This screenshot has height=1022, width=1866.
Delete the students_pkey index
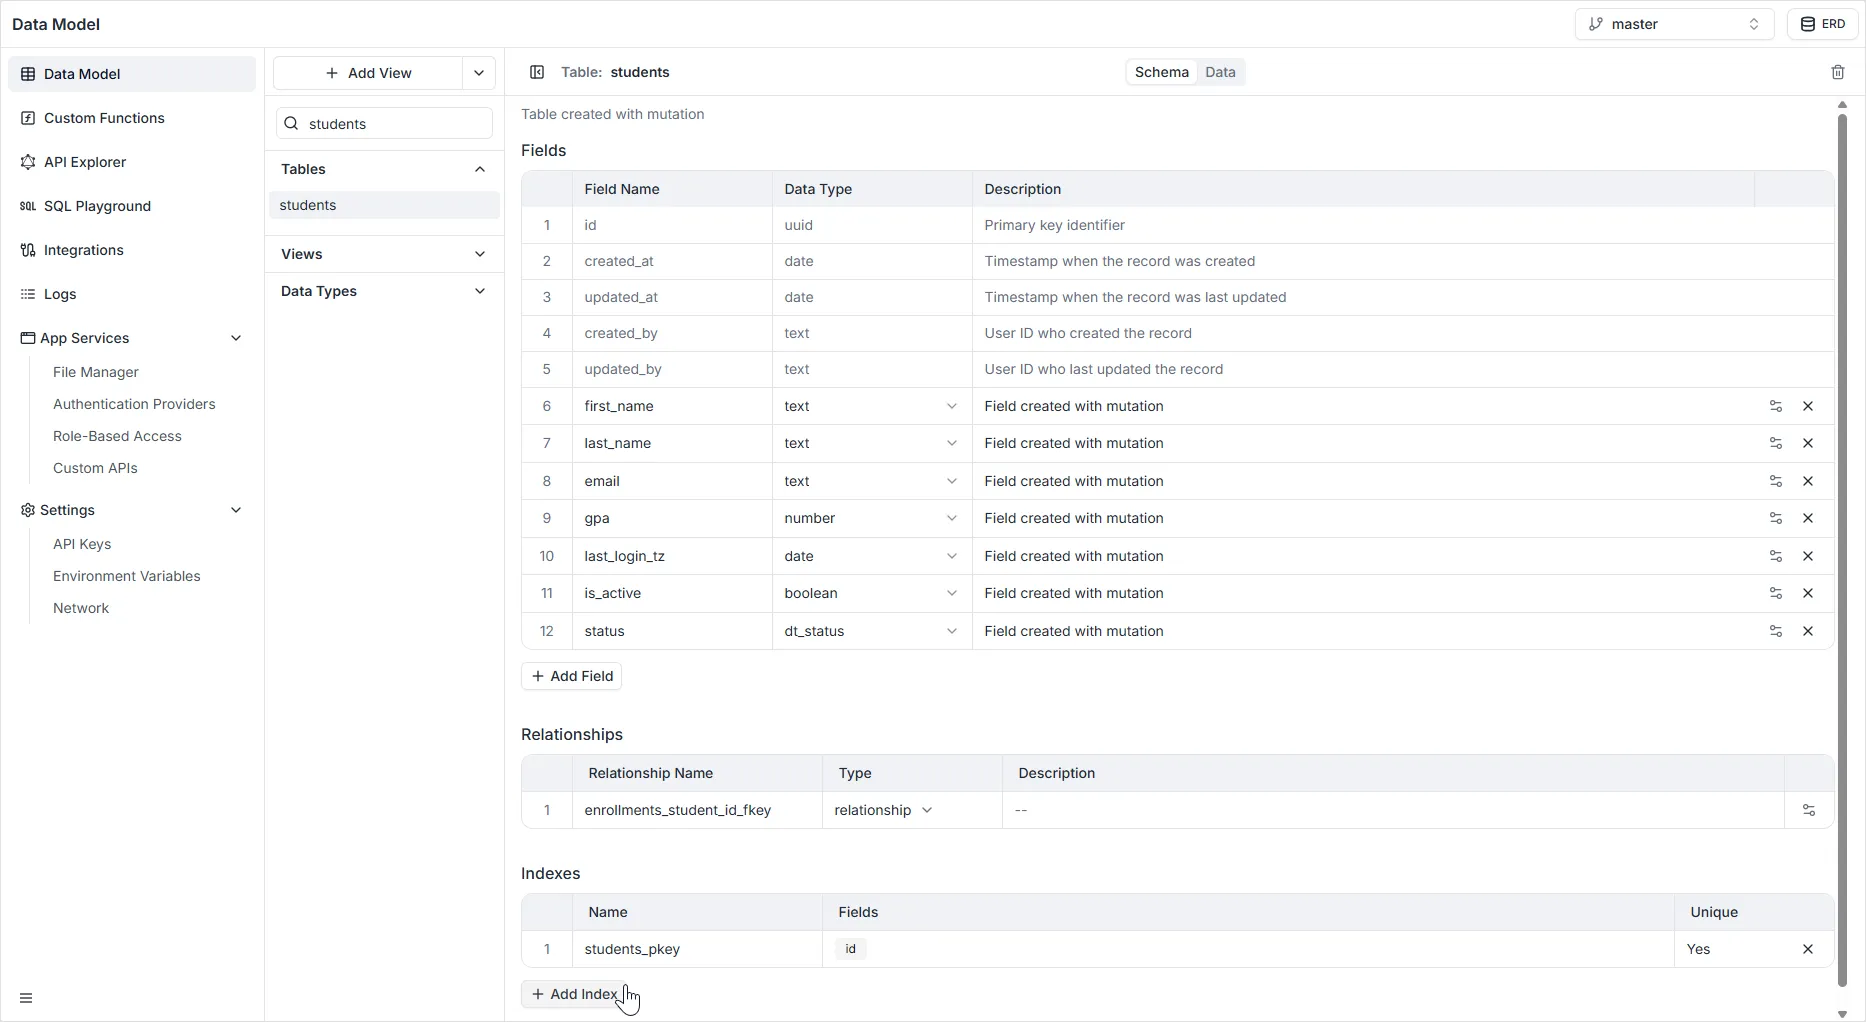pyautogui.click(x=1807, y=949)
